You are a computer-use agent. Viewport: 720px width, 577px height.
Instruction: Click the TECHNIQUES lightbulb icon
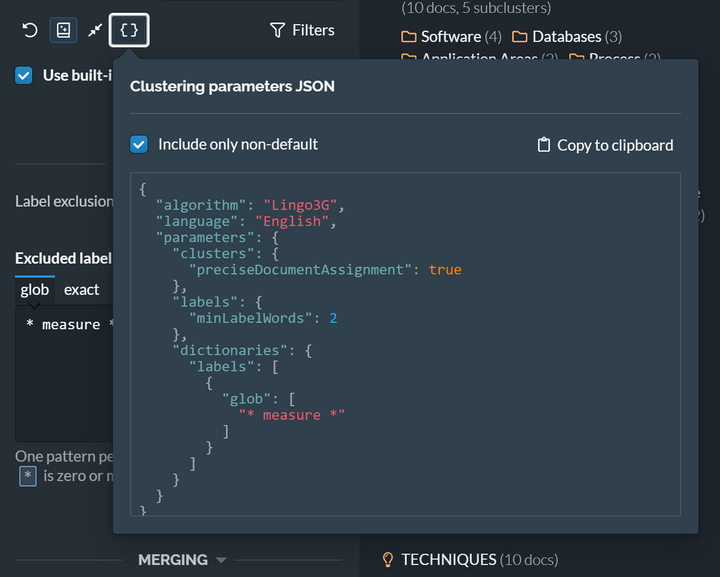[388, 560]
